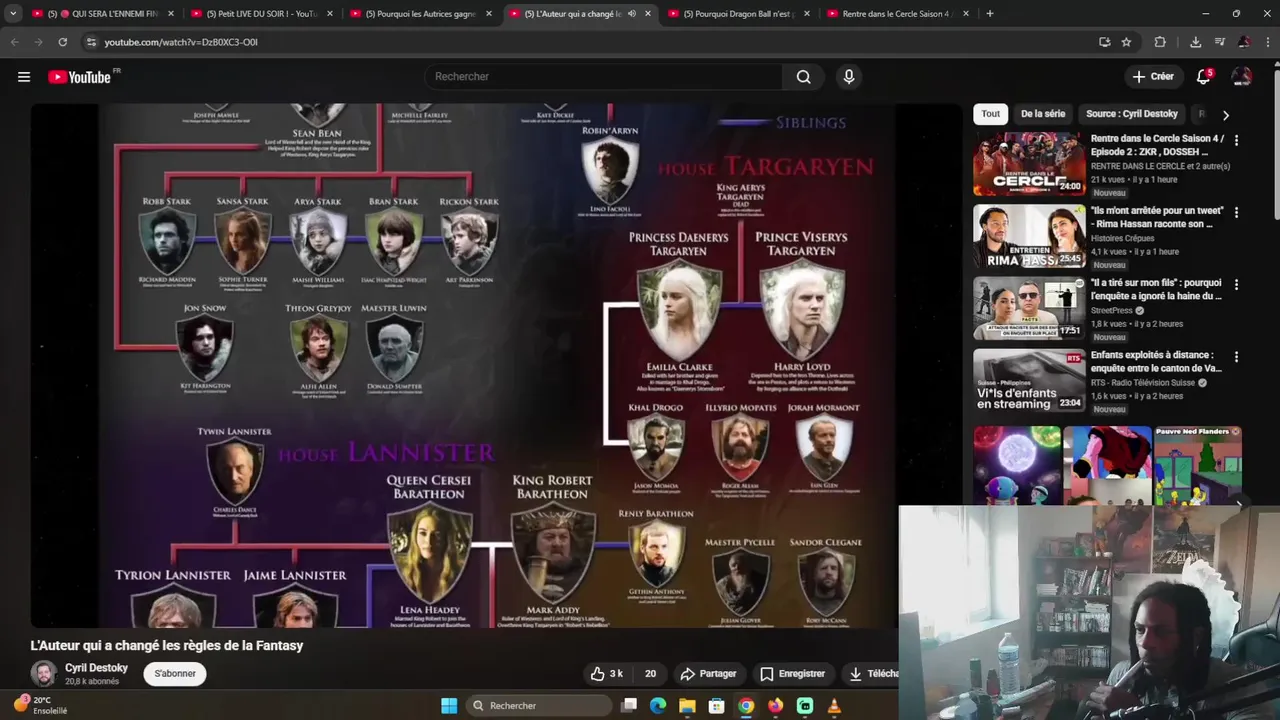1280x720 pixels.
Task: Open the YouTube hamburger guide menu
Action: click(24, 77)
